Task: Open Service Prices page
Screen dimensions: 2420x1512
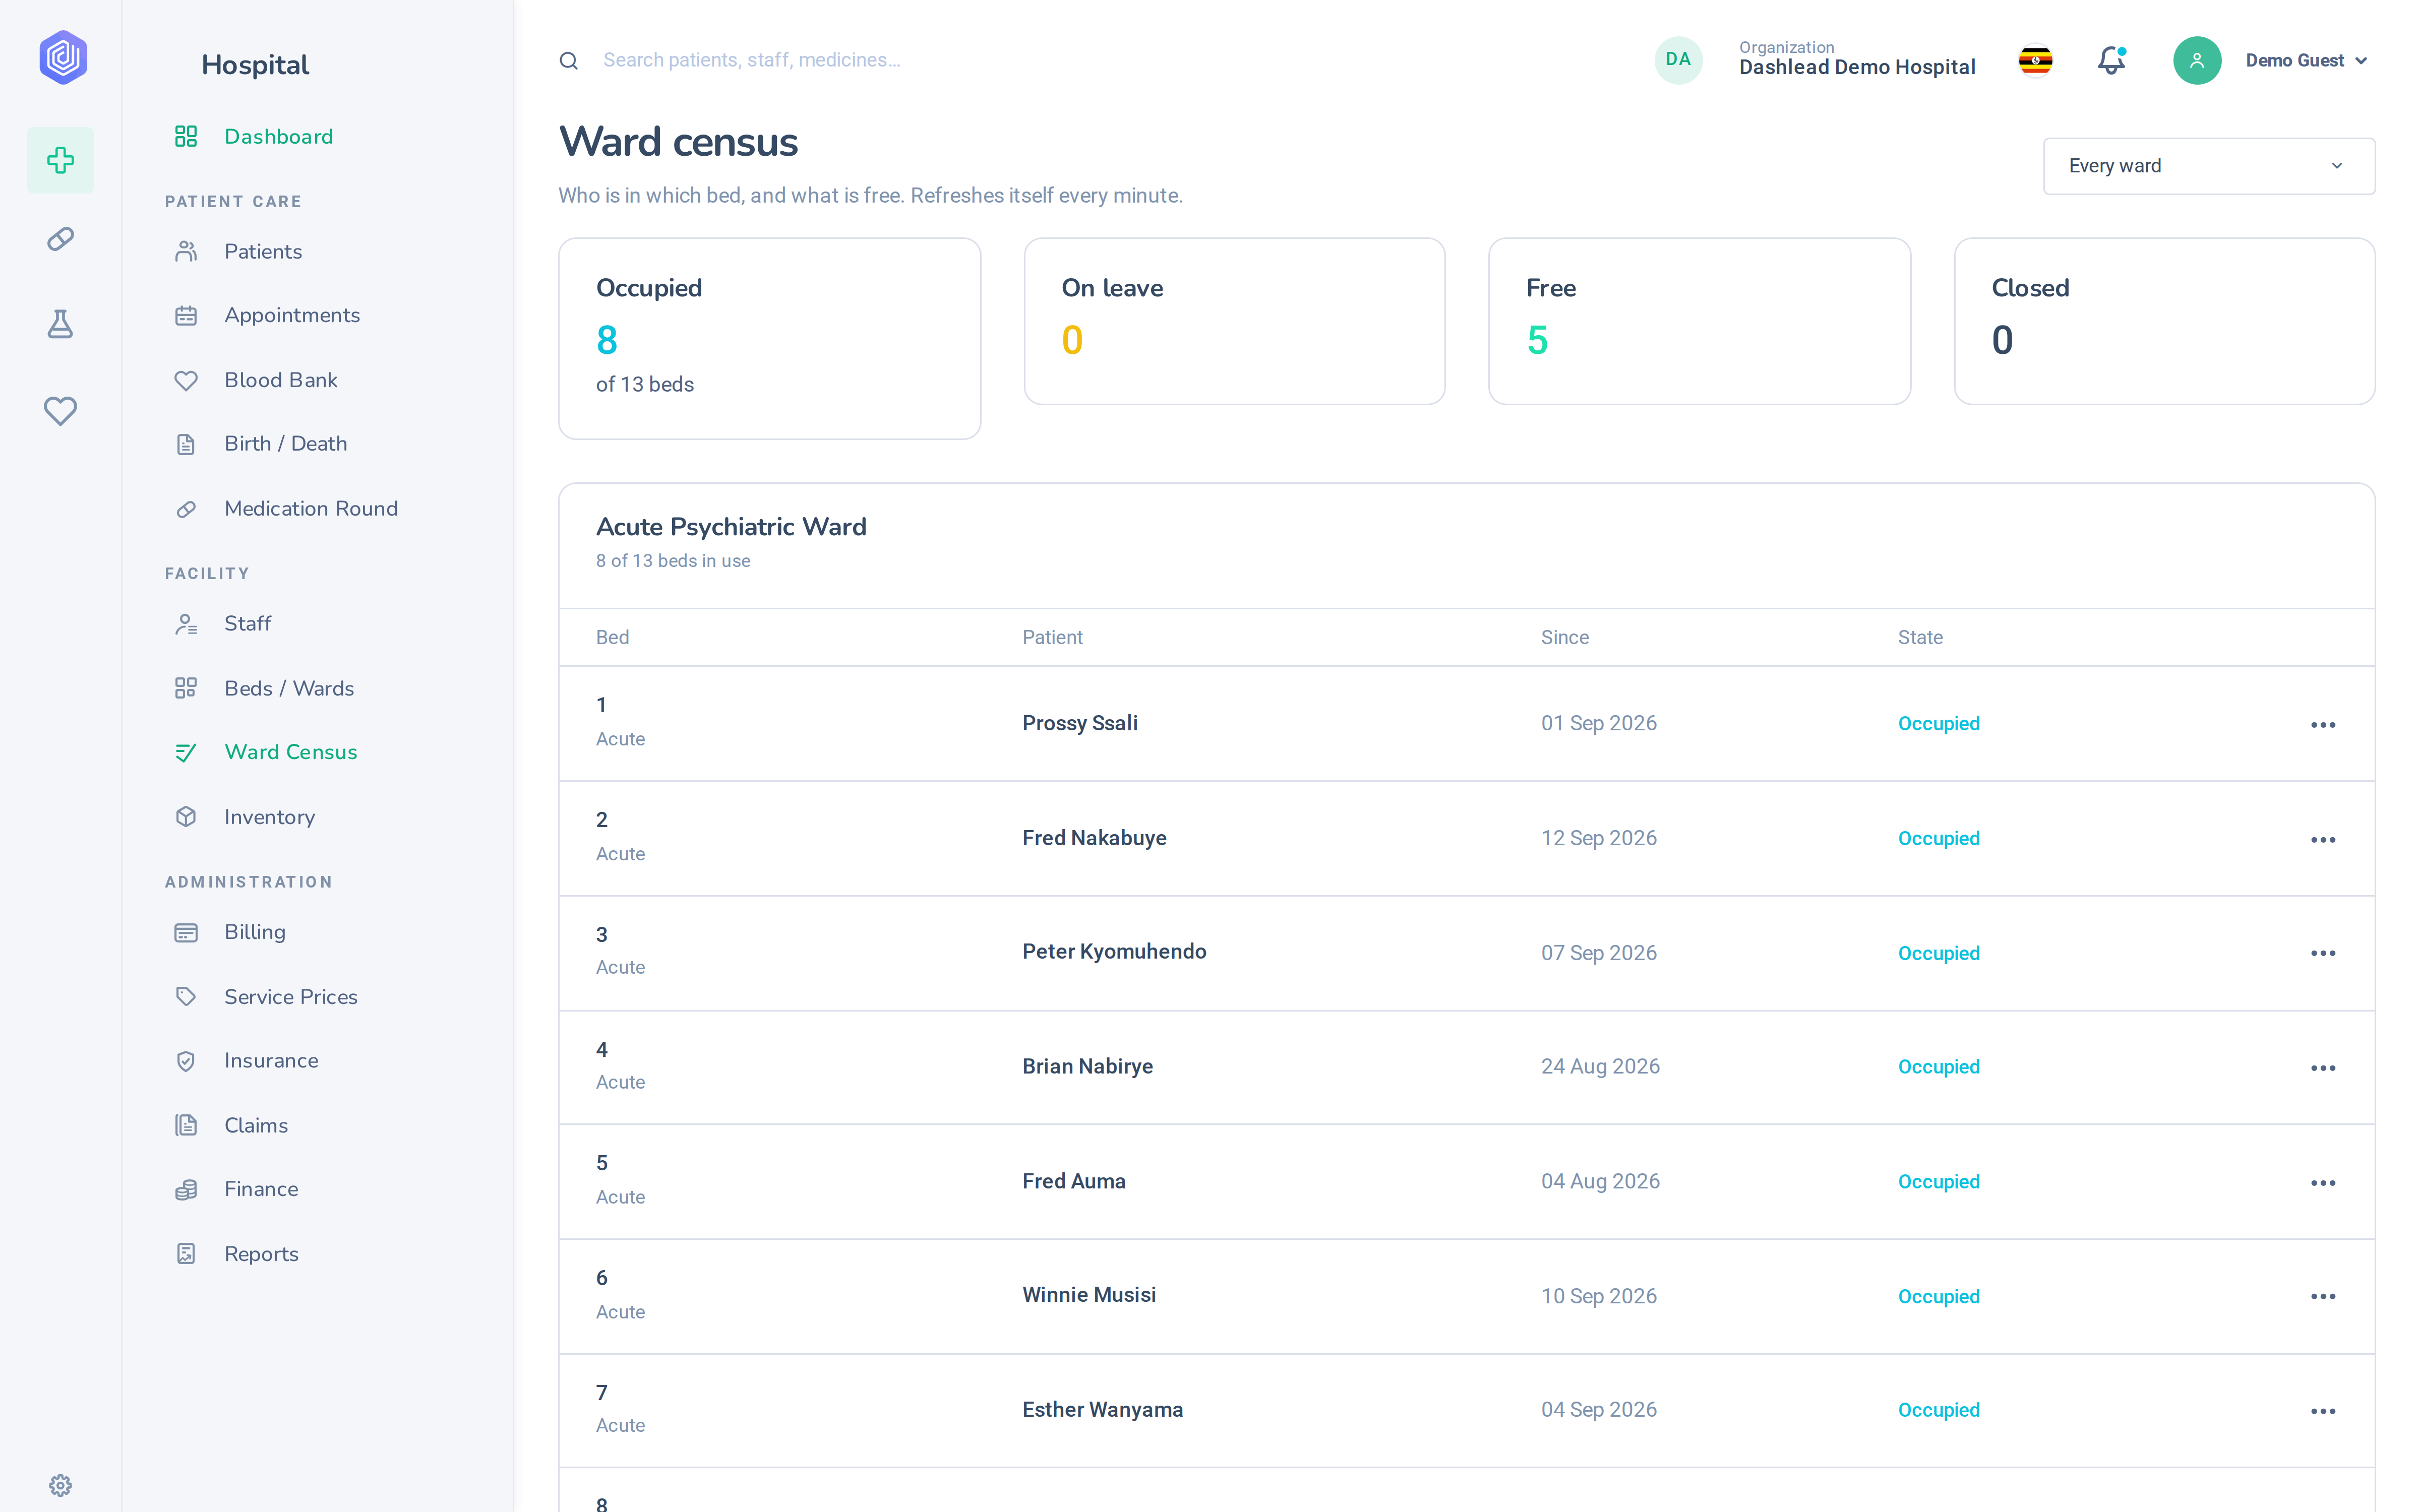Action: click(290, 997)
